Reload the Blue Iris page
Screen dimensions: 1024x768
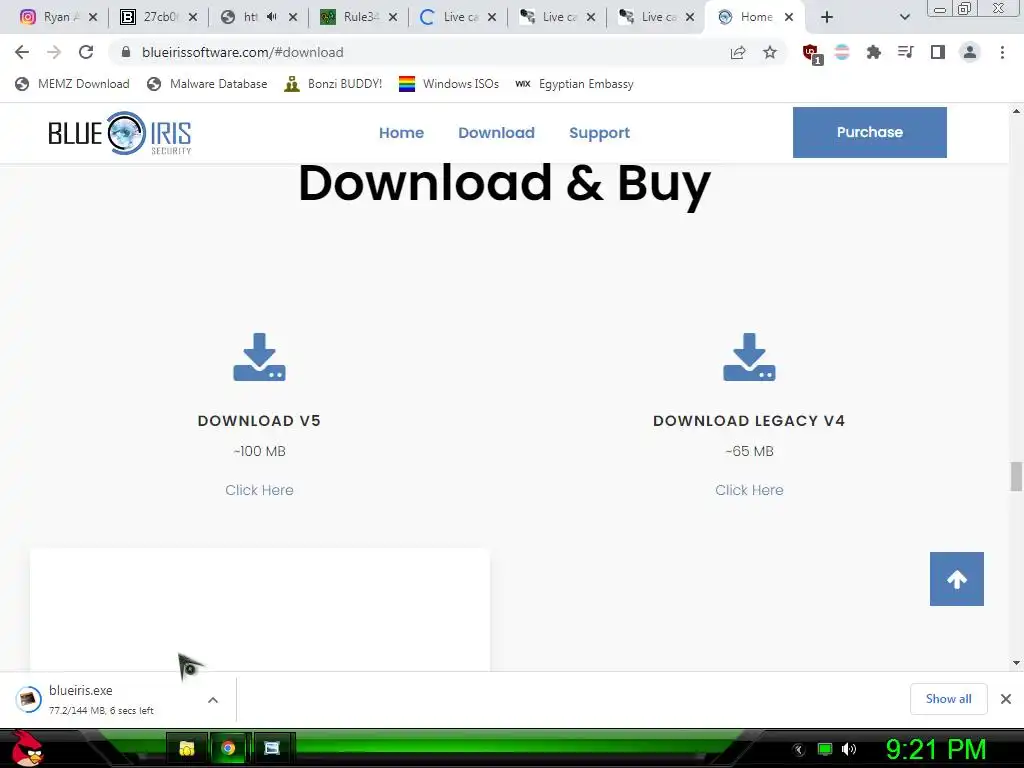pyautogui.click(x=86, y=52)
